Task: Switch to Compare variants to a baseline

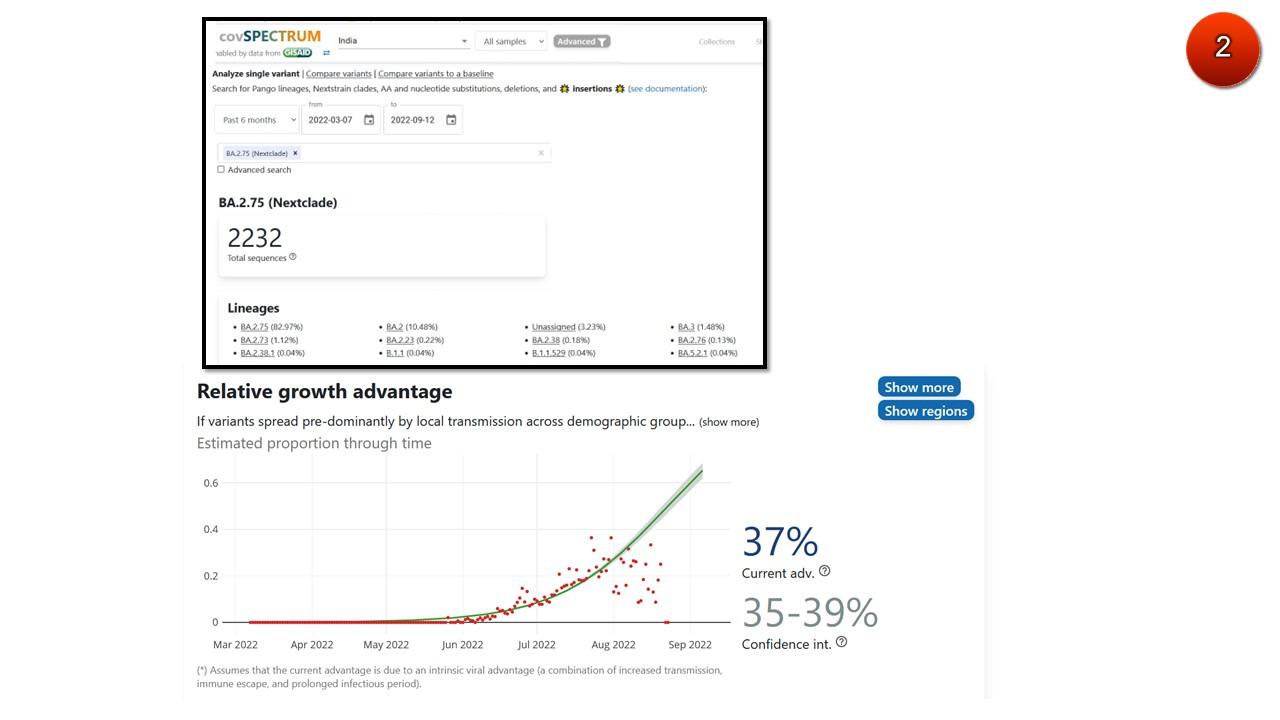Action: point(435,74)
